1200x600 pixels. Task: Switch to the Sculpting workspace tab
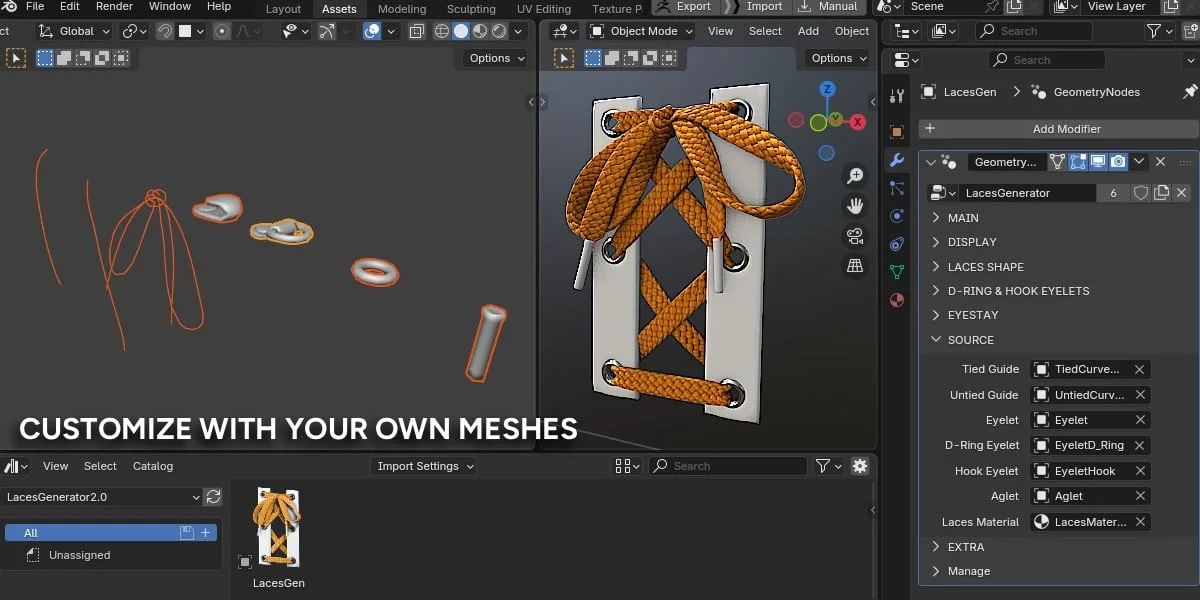pyautogui.click(x=471, y=8)
